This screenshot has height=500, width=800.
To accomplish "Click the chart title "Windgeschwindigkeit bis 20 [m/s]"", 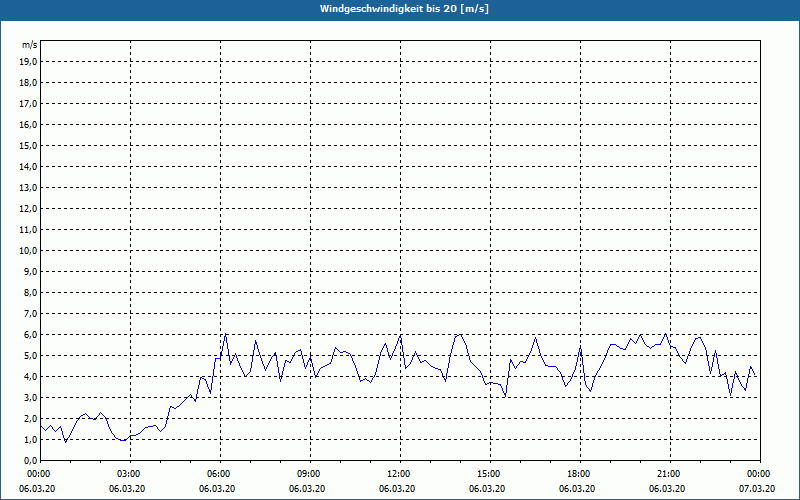I will [404, 9].
